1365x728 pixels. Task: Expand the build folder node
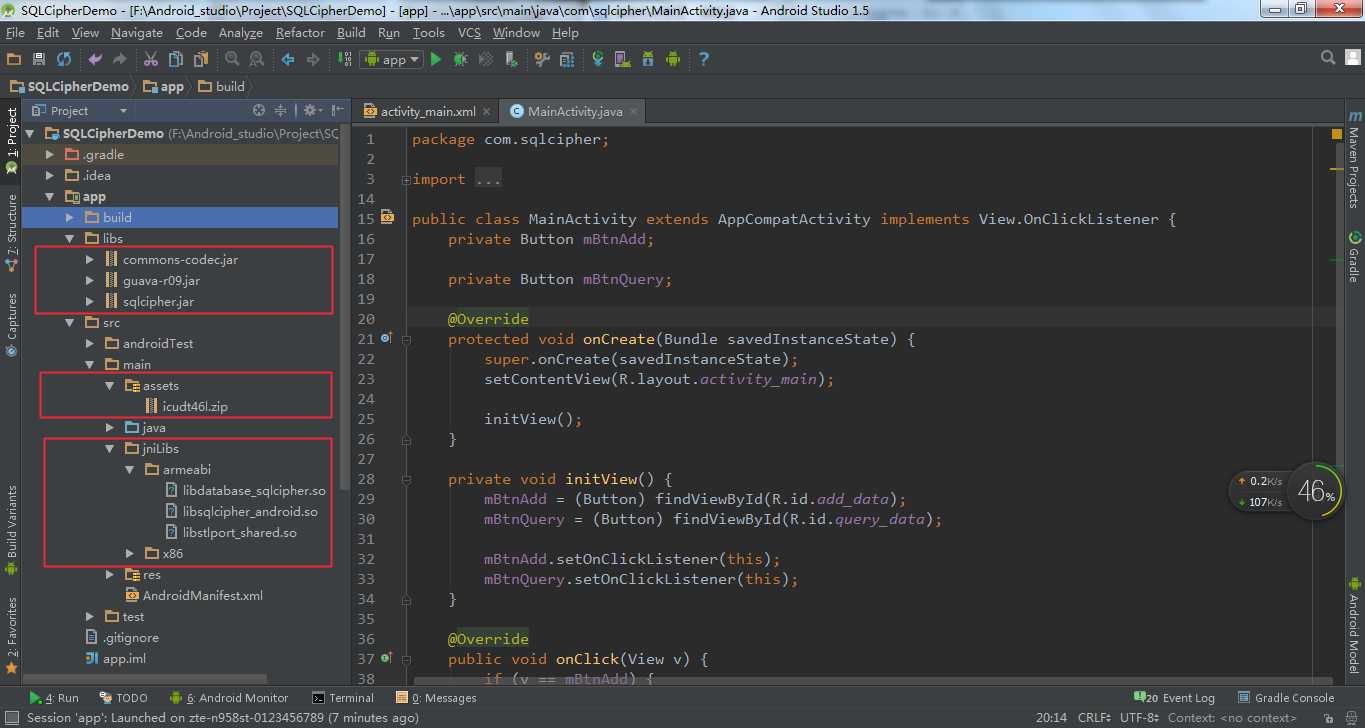click(69, 217)
